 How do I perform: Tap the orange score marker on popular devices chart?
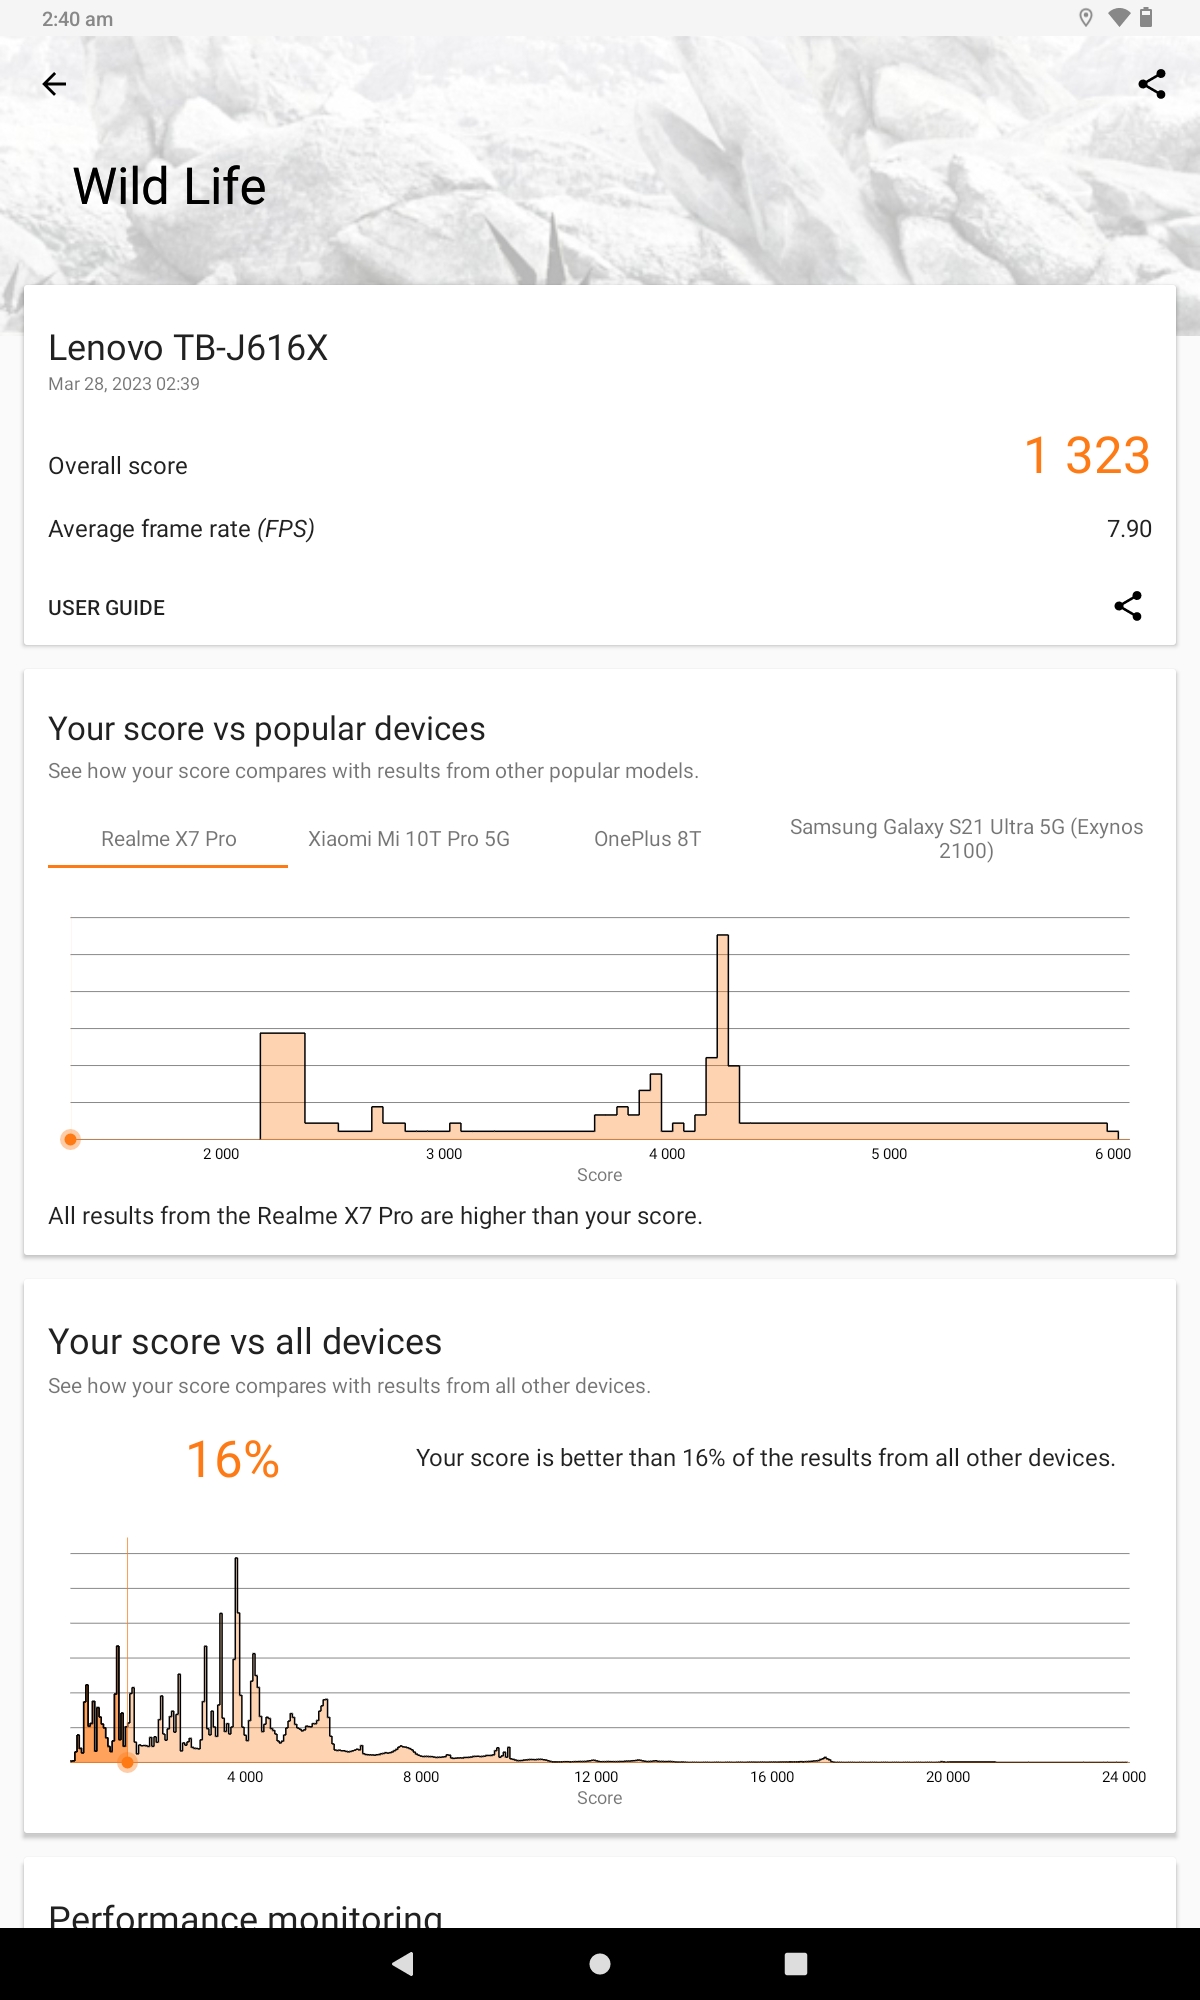pyautogui.click(x=70, y=1139)
